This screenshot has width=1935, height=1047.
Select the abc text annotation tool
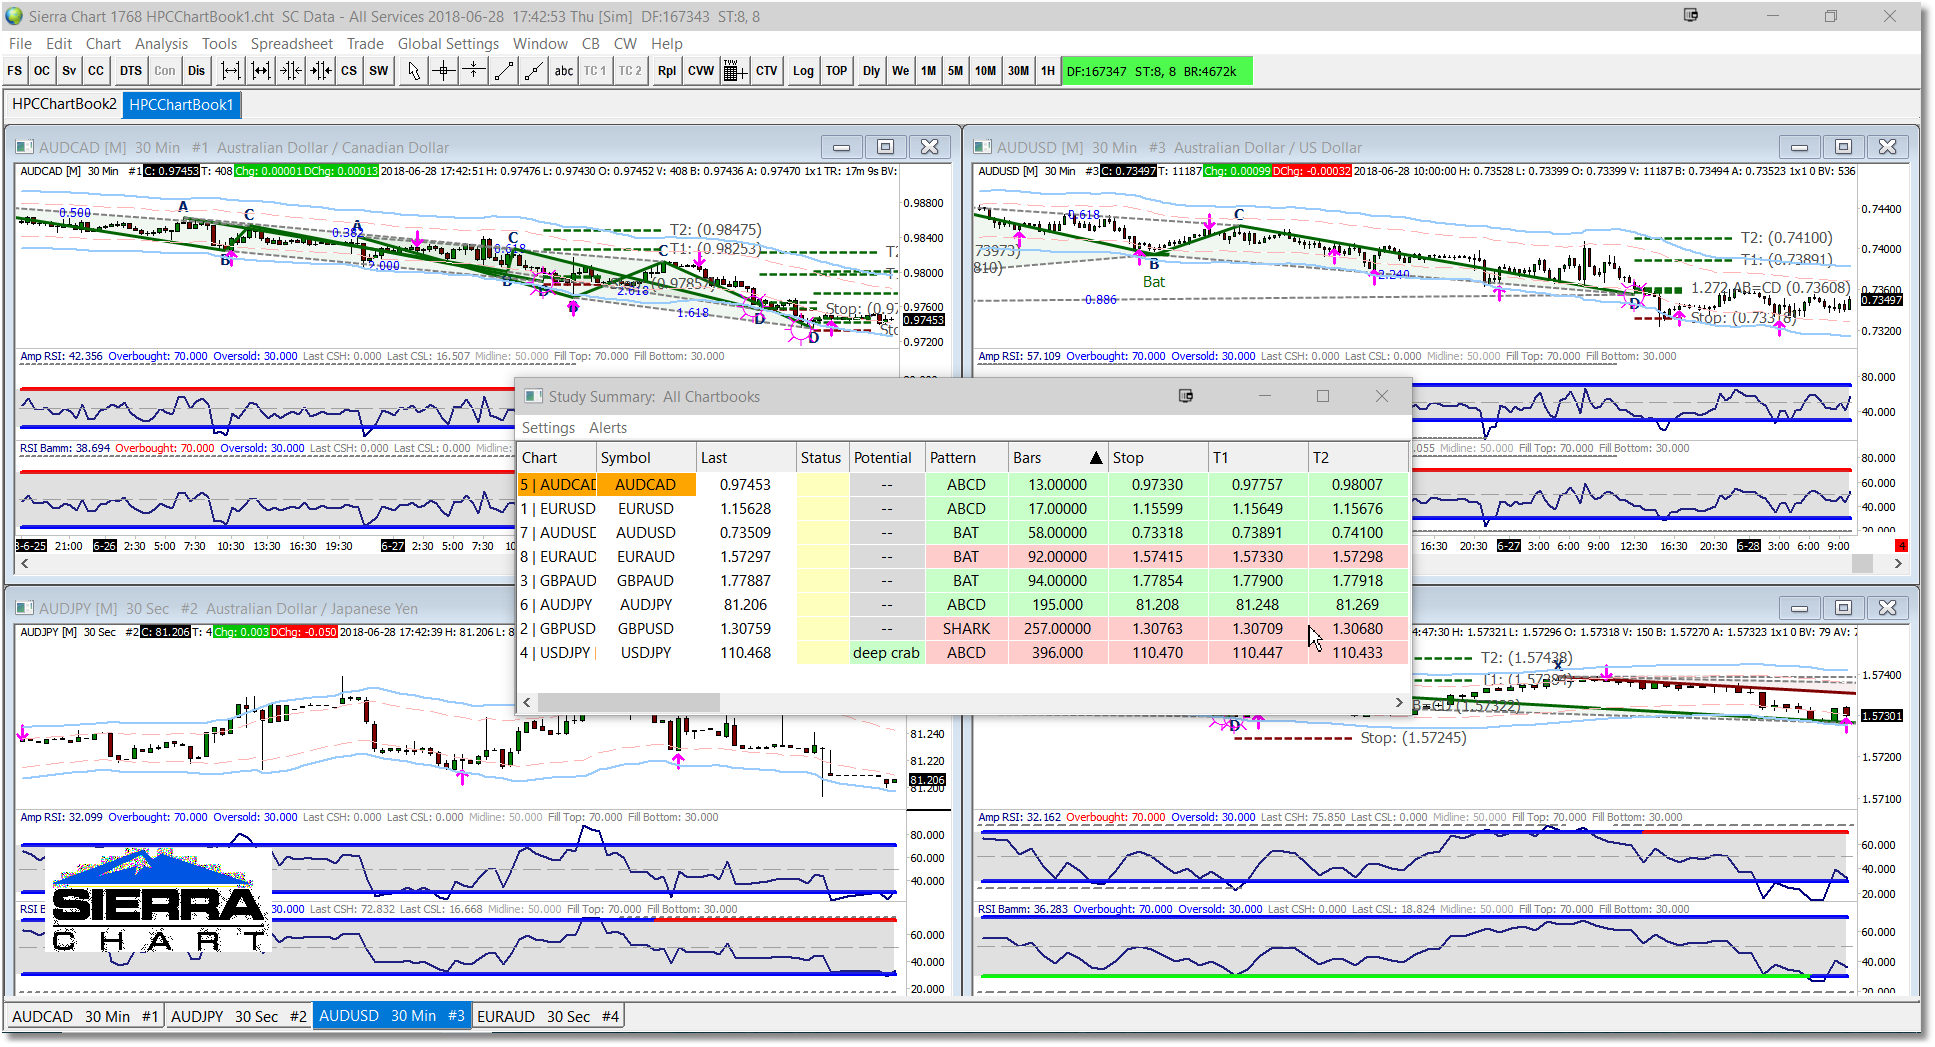coord(563,70)
